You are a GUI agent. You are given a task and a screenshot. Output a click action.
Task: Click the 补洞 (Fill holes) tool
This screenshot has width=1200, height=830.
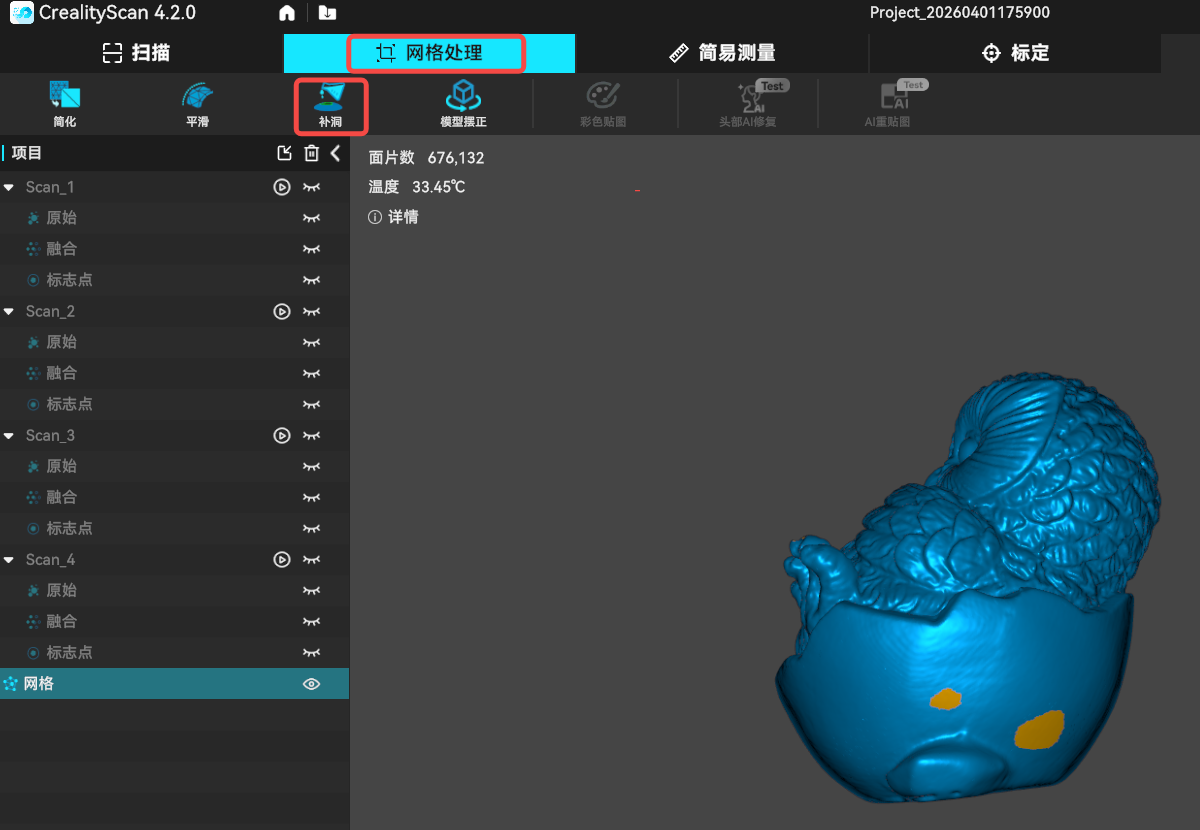tap(331, 104)
